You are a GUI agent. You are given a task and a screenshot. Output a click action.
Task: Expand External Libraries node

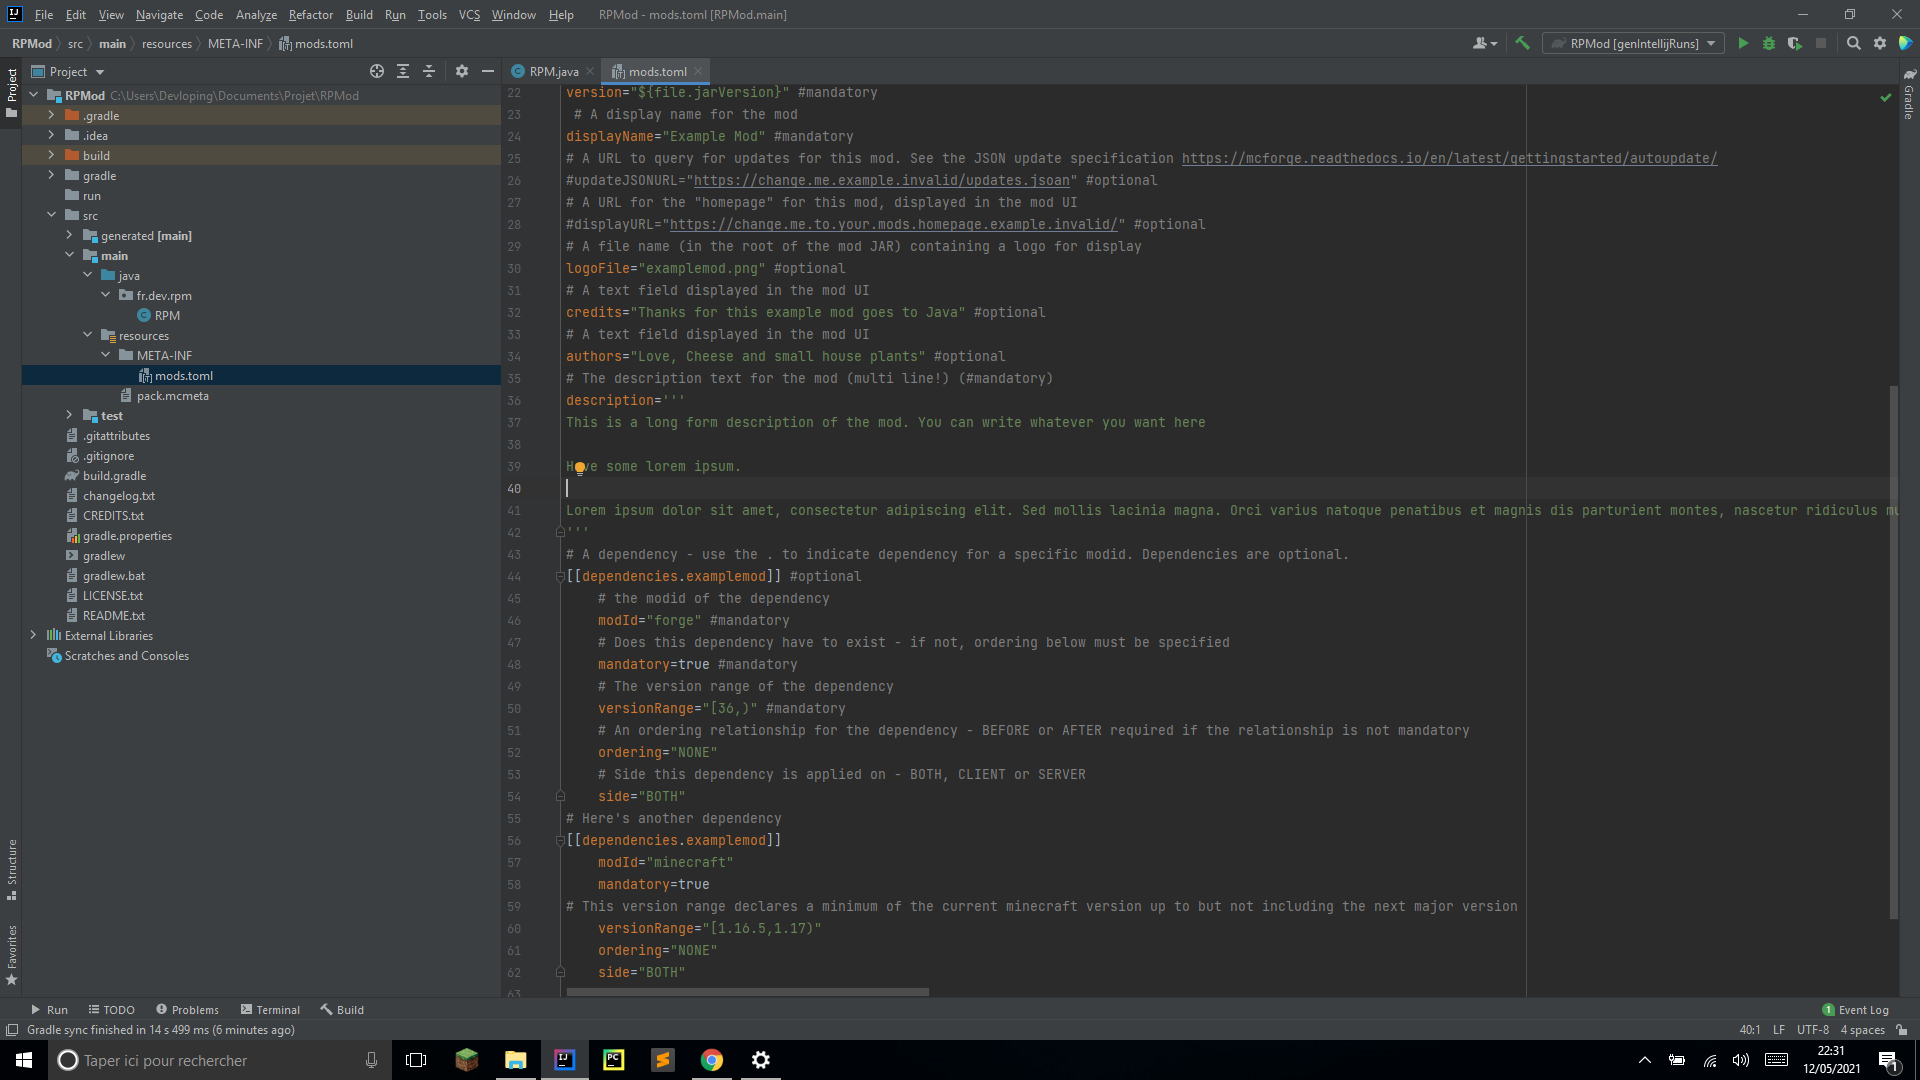pos(34,635)
